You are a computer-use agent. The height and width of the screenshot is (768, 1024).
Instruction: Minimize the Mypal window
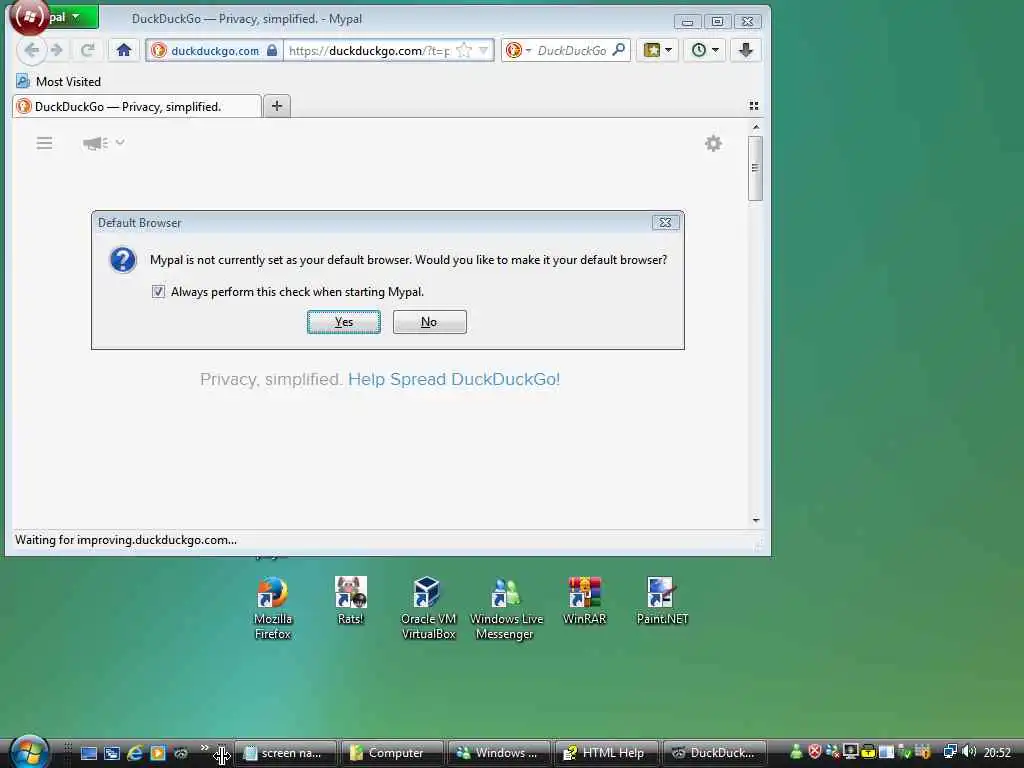click(687, 22)
